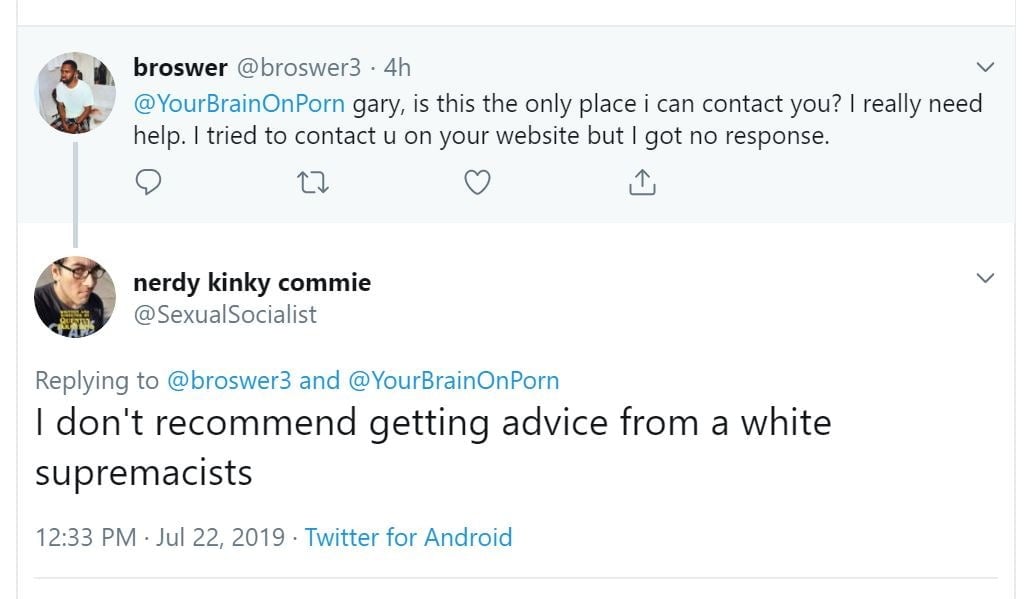This screenshot has height=599, width=1036.
Task: Click nerdy kinky commie display name
Action: [x=252, y=283]
